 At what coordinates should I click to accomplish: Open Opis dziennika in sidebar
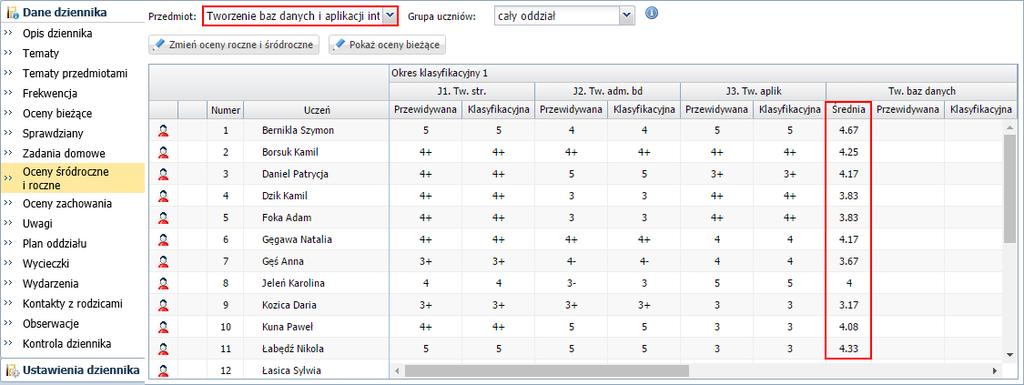[x=57, y=33]
